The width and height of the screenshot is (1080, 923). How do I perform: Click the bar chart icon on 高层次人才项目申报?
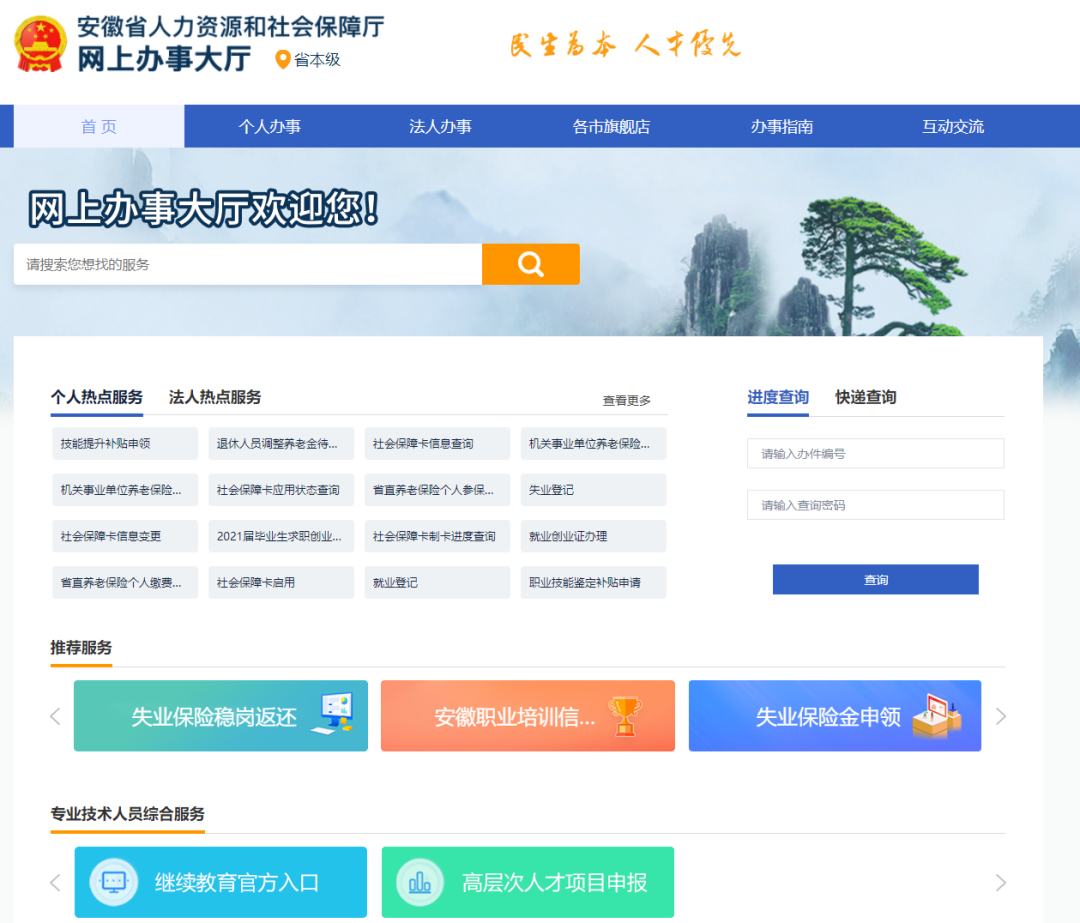[419, 882]
